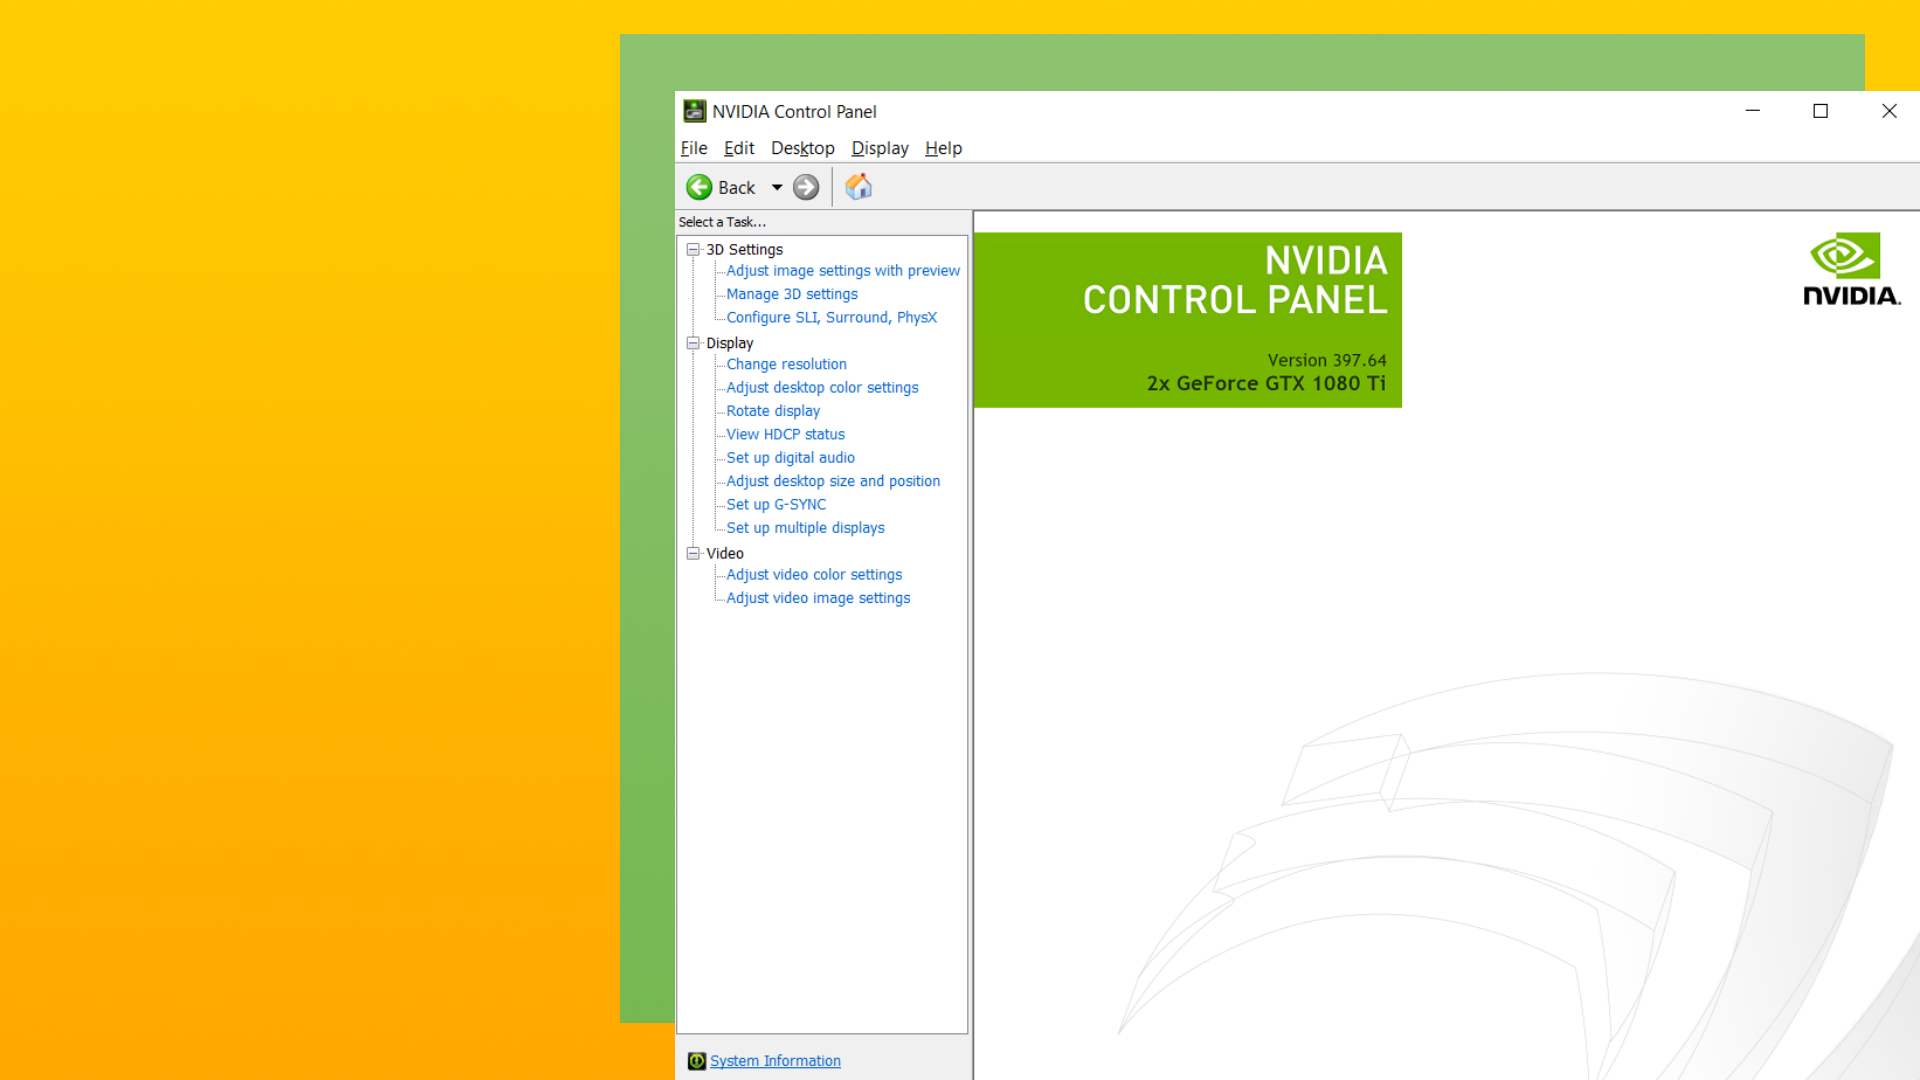Collapse the 3D Settings tree node

coord(693,250)
